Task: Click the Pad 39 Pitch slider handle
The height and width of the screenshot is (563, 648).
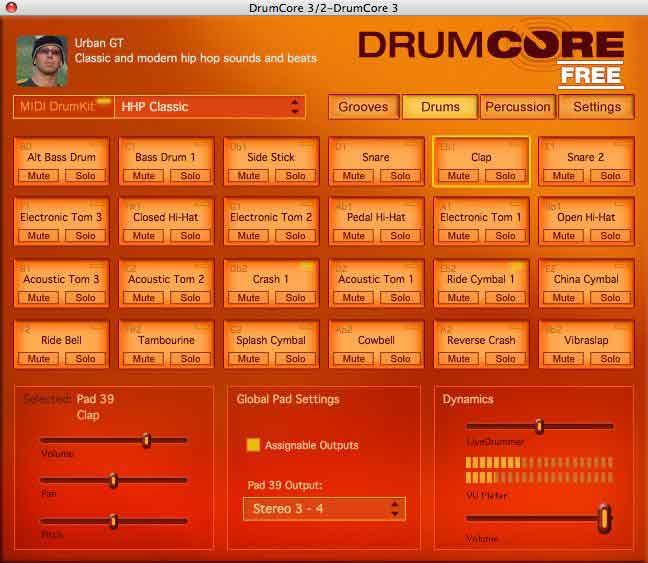Action: 113,521
